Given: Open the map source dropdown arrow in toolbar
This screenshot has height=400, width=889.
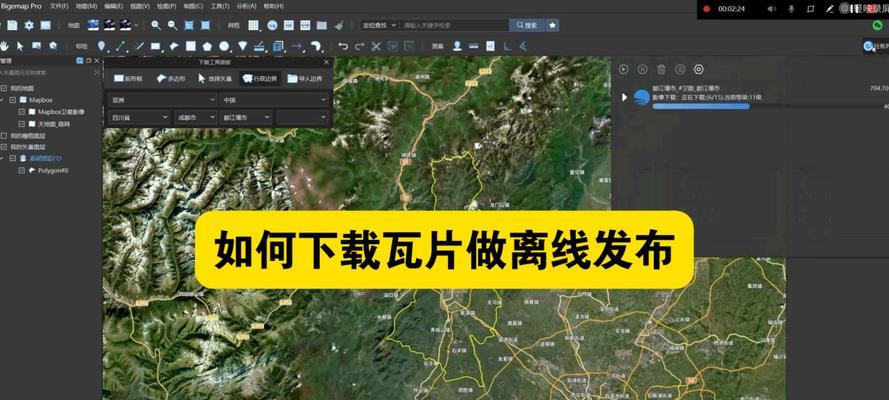Looking at the screenshot, I should click(137, 25).
